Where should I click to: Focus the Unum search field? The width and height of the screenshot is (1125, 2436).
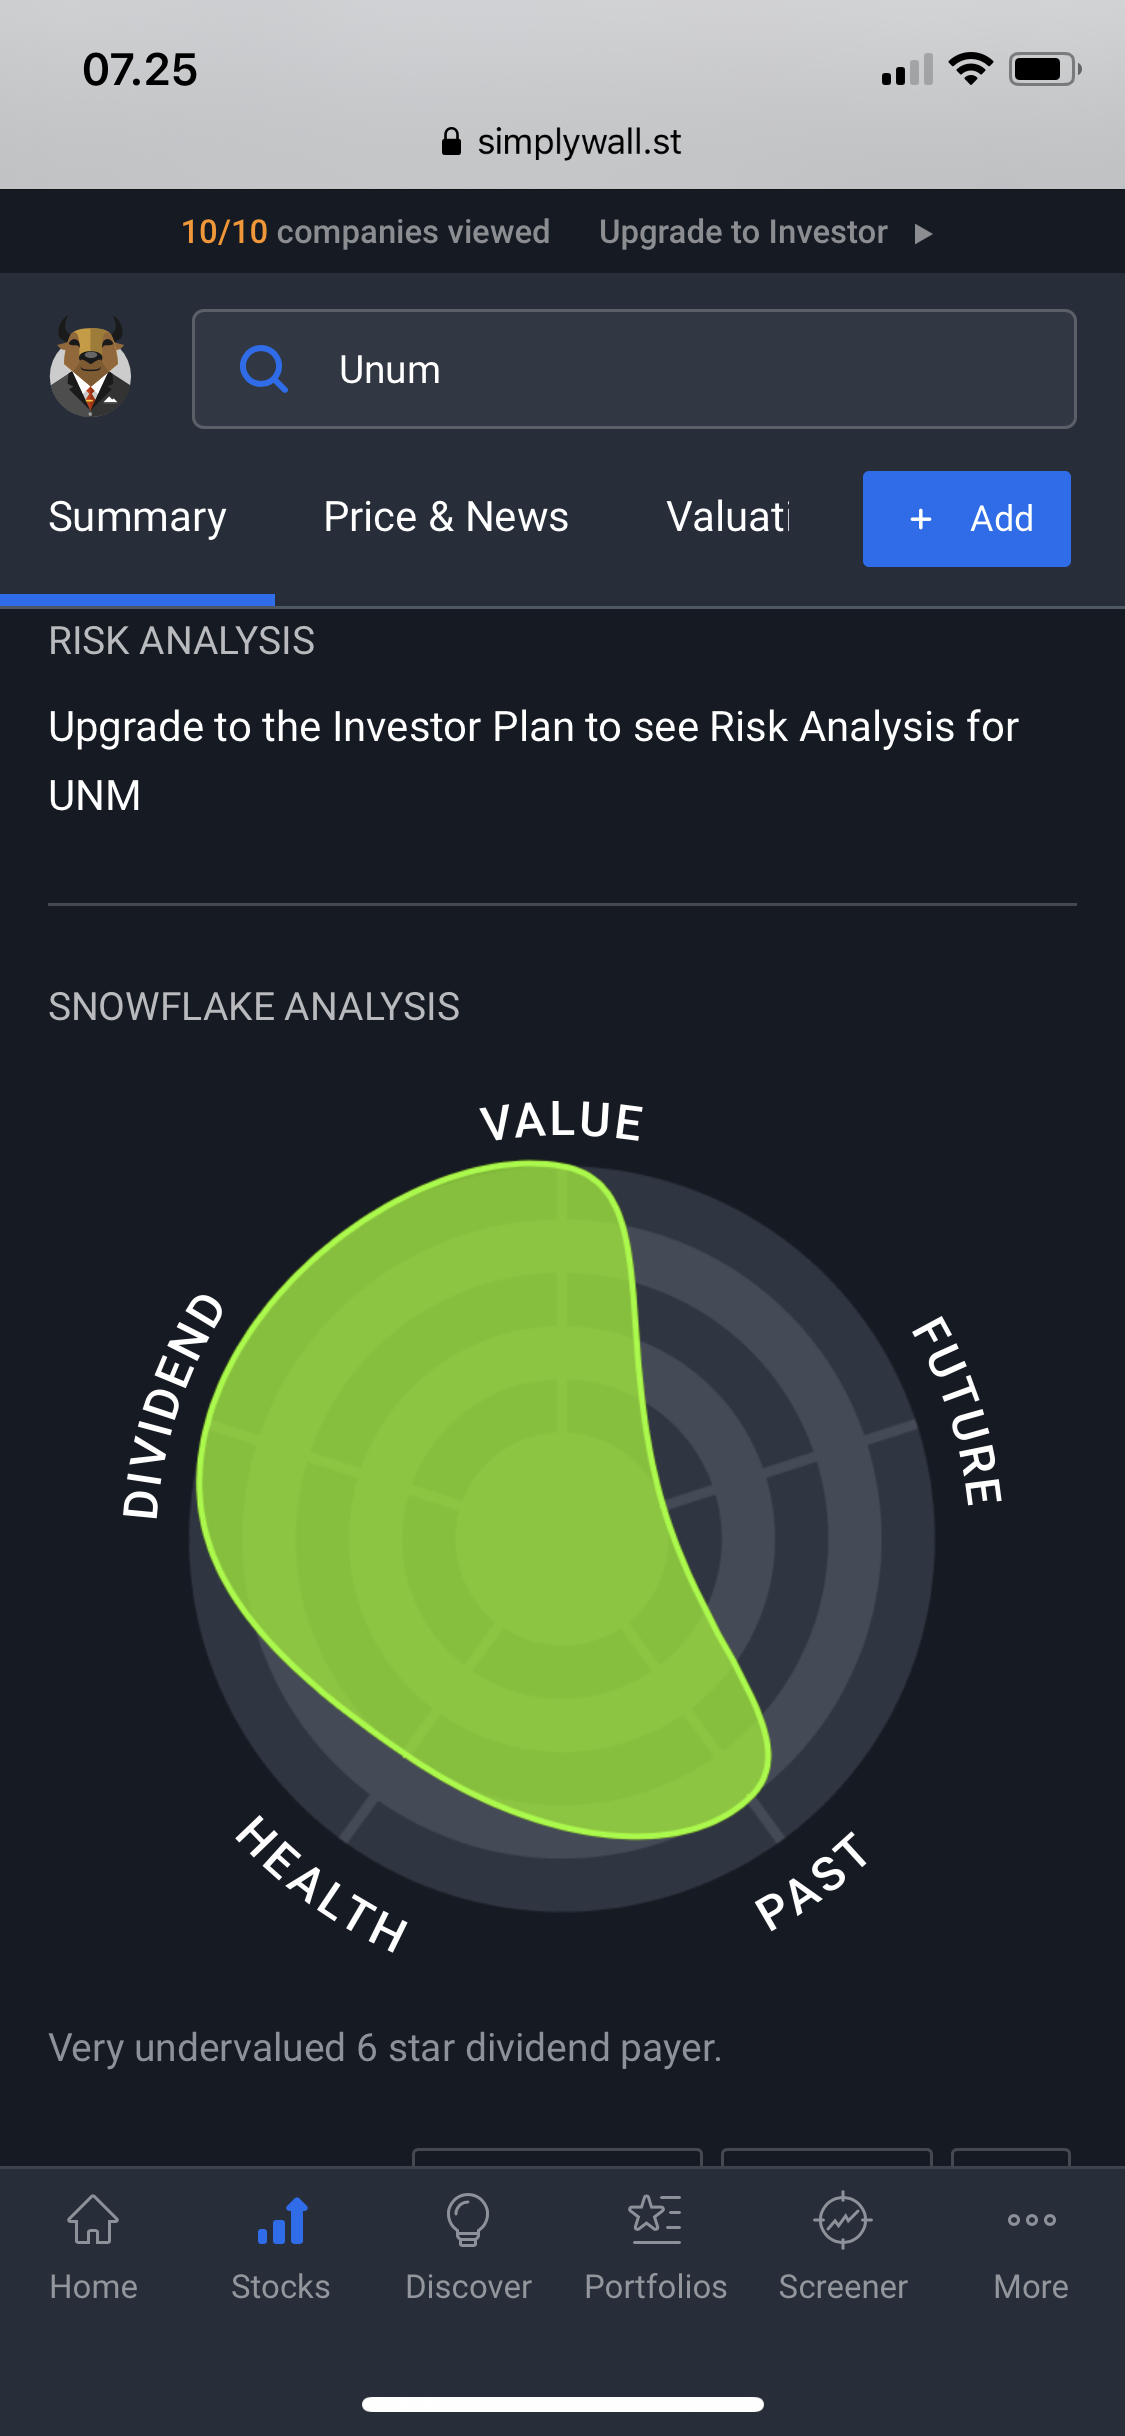(634, 369)
